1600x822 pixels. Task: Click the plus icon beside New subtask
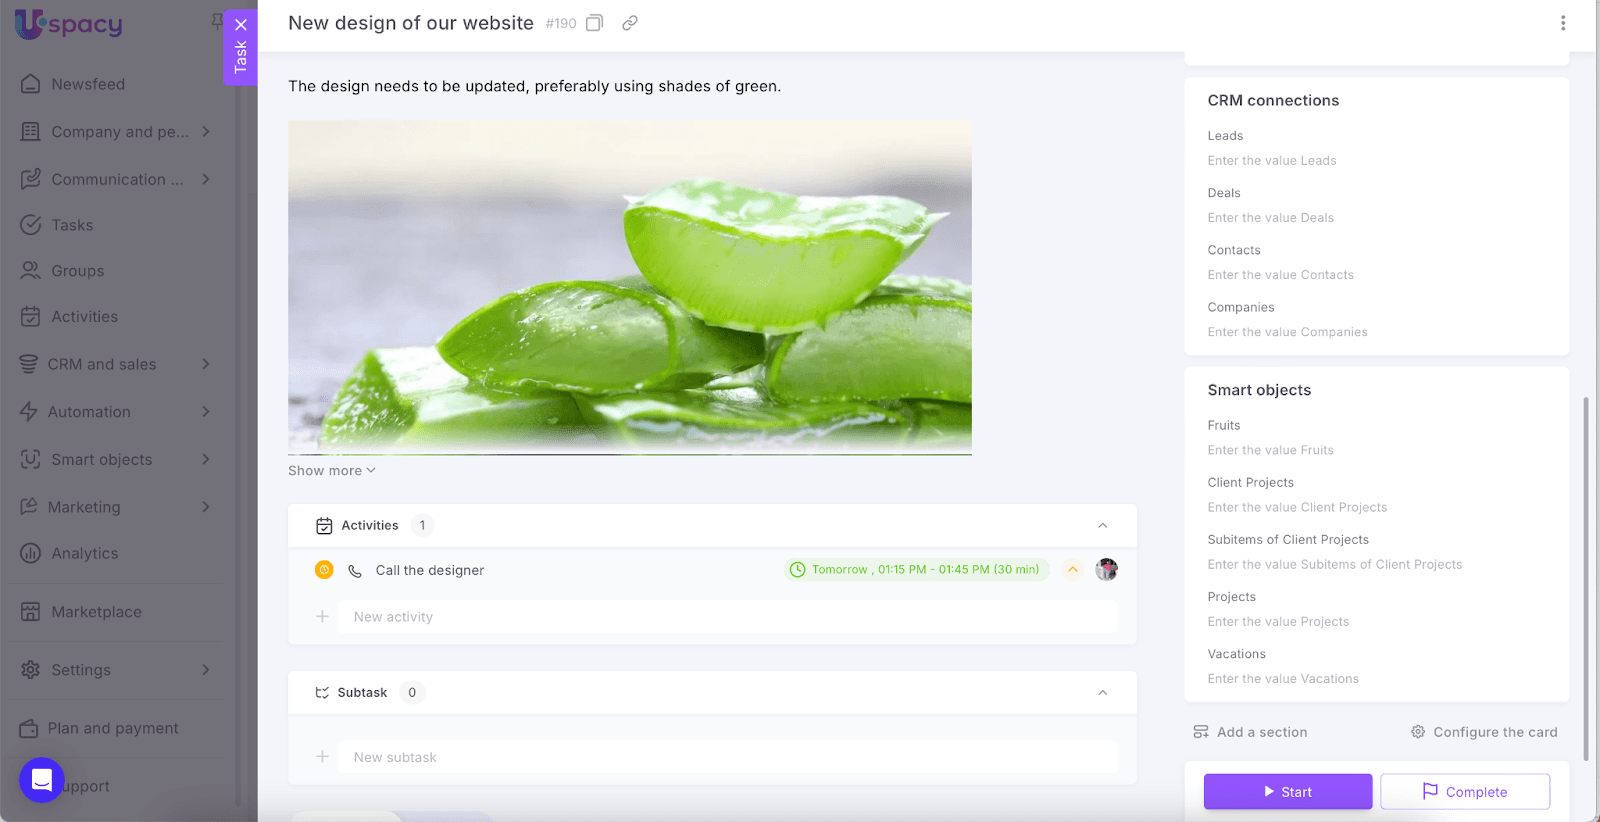pyautogui.click(x=322, y=757)
